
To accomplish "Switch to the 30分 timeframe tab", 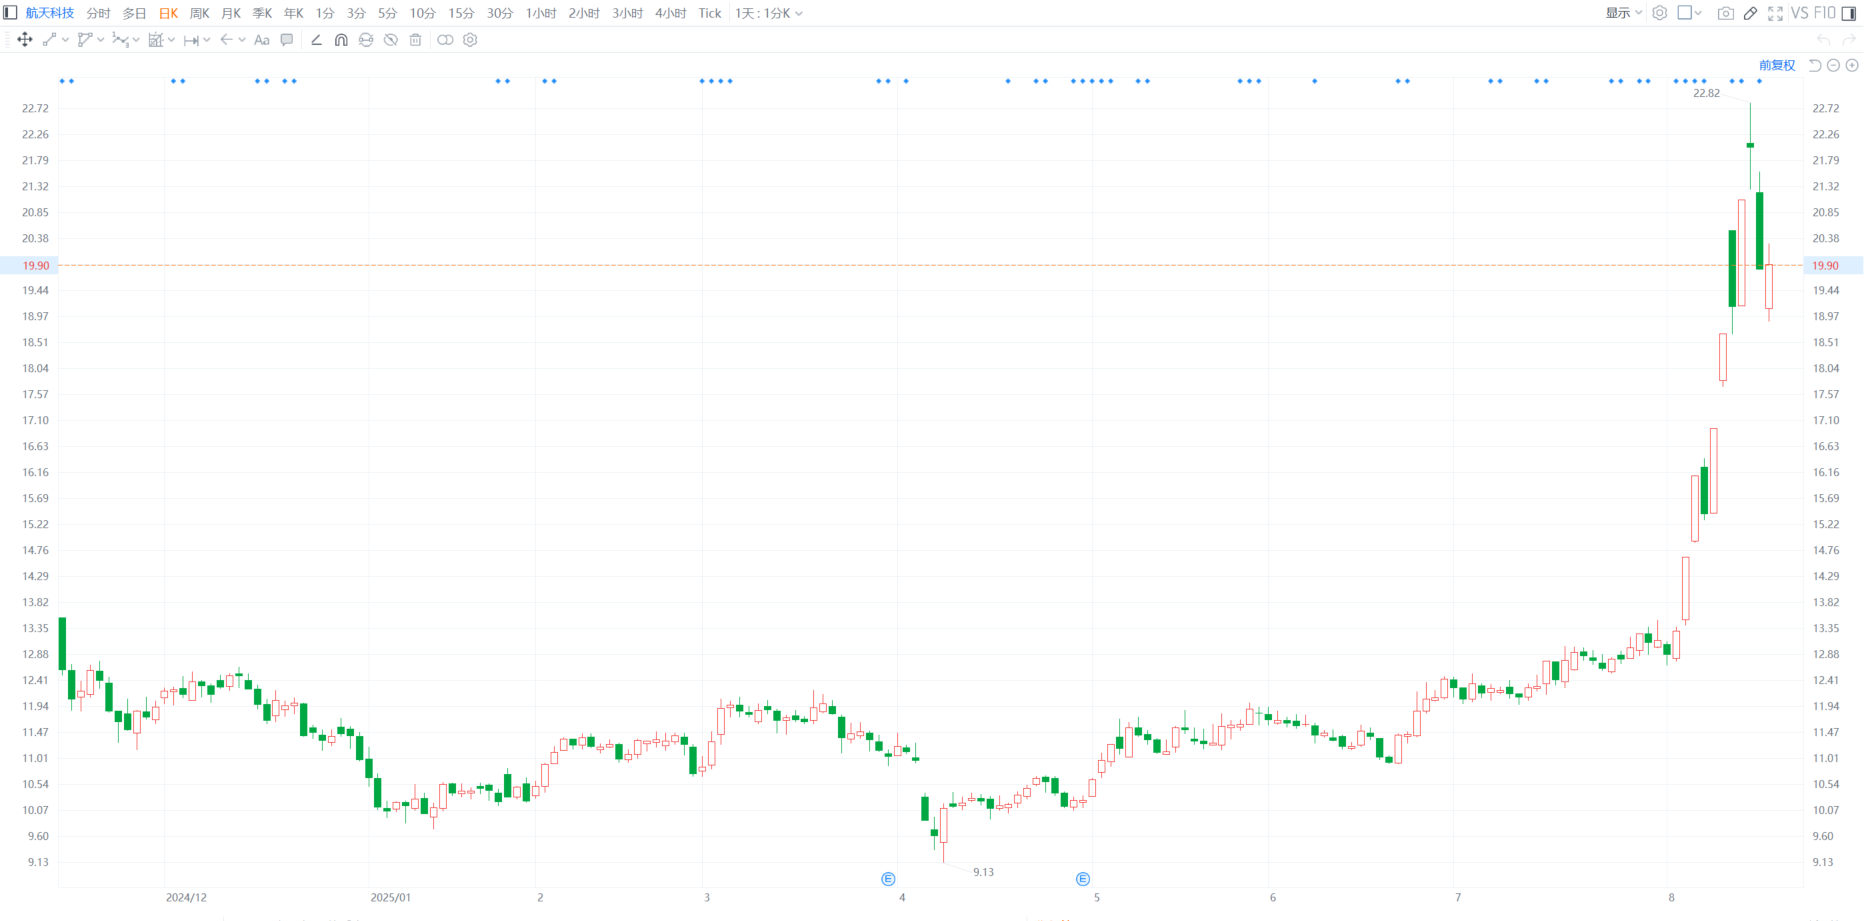I will [500, 13].
